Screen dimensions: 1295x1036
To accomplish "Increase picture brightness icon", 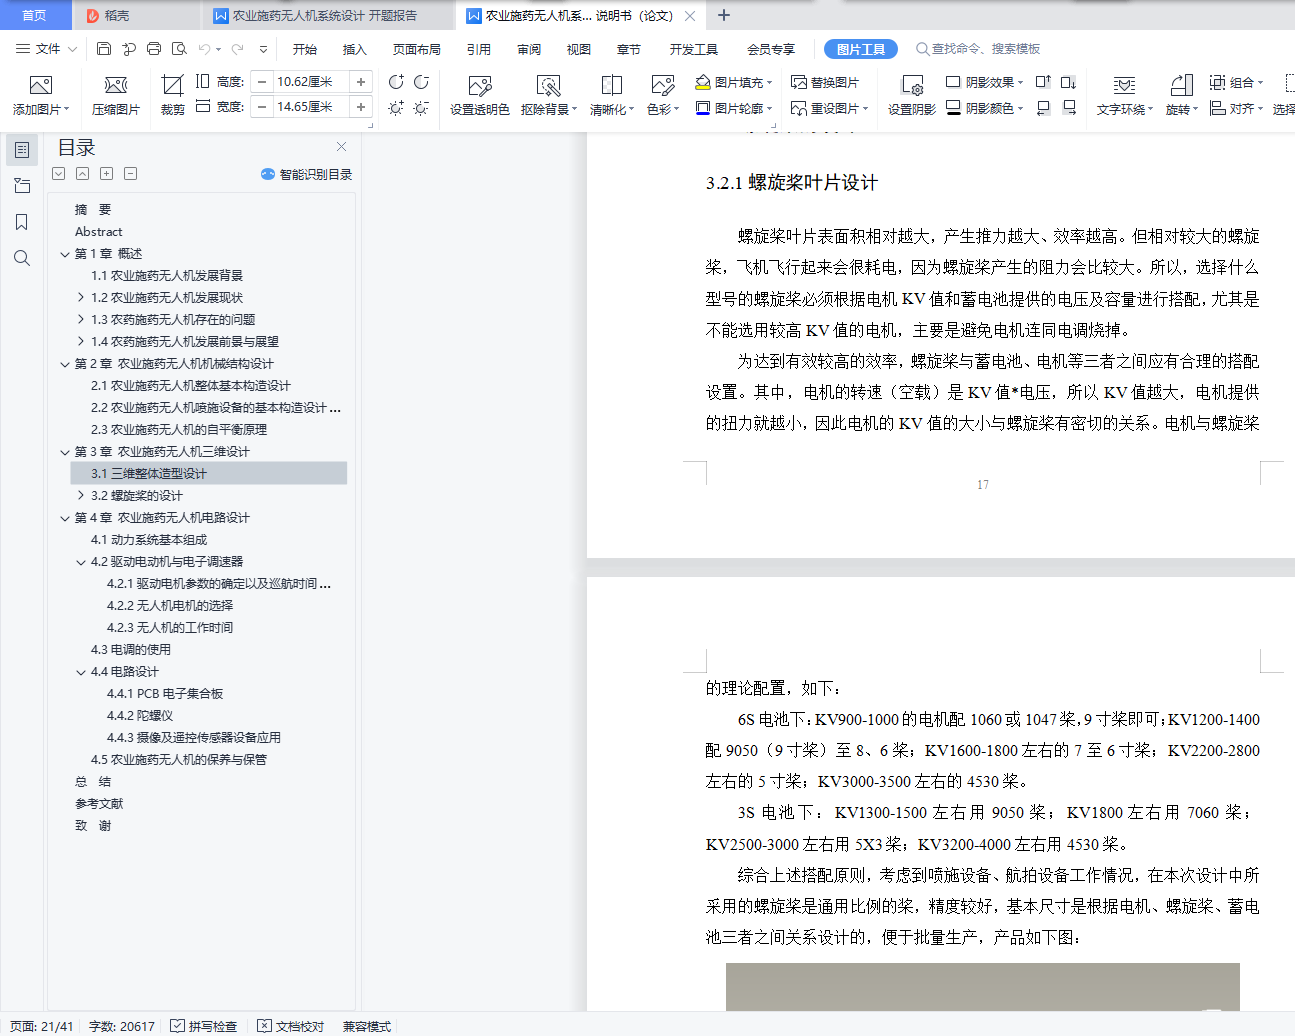I will (396, 107).
